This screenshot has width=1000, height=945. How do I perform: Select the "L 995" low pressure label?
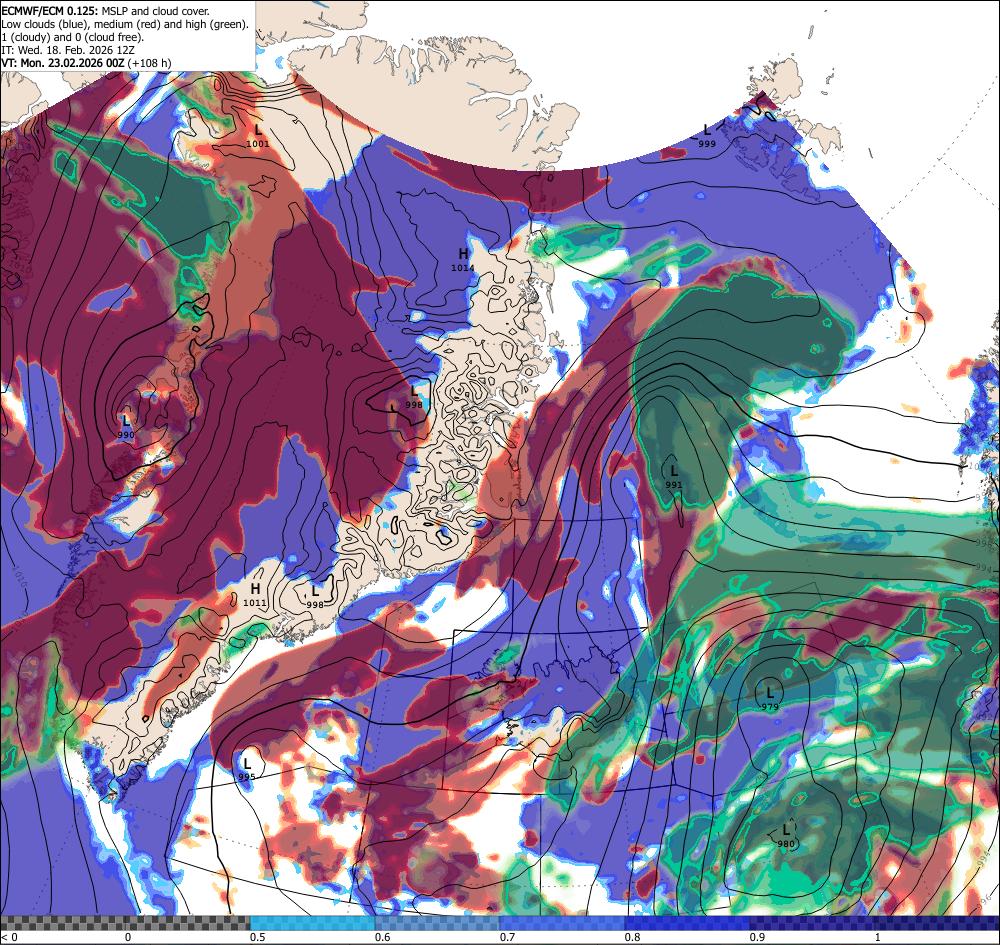point(246,769)
